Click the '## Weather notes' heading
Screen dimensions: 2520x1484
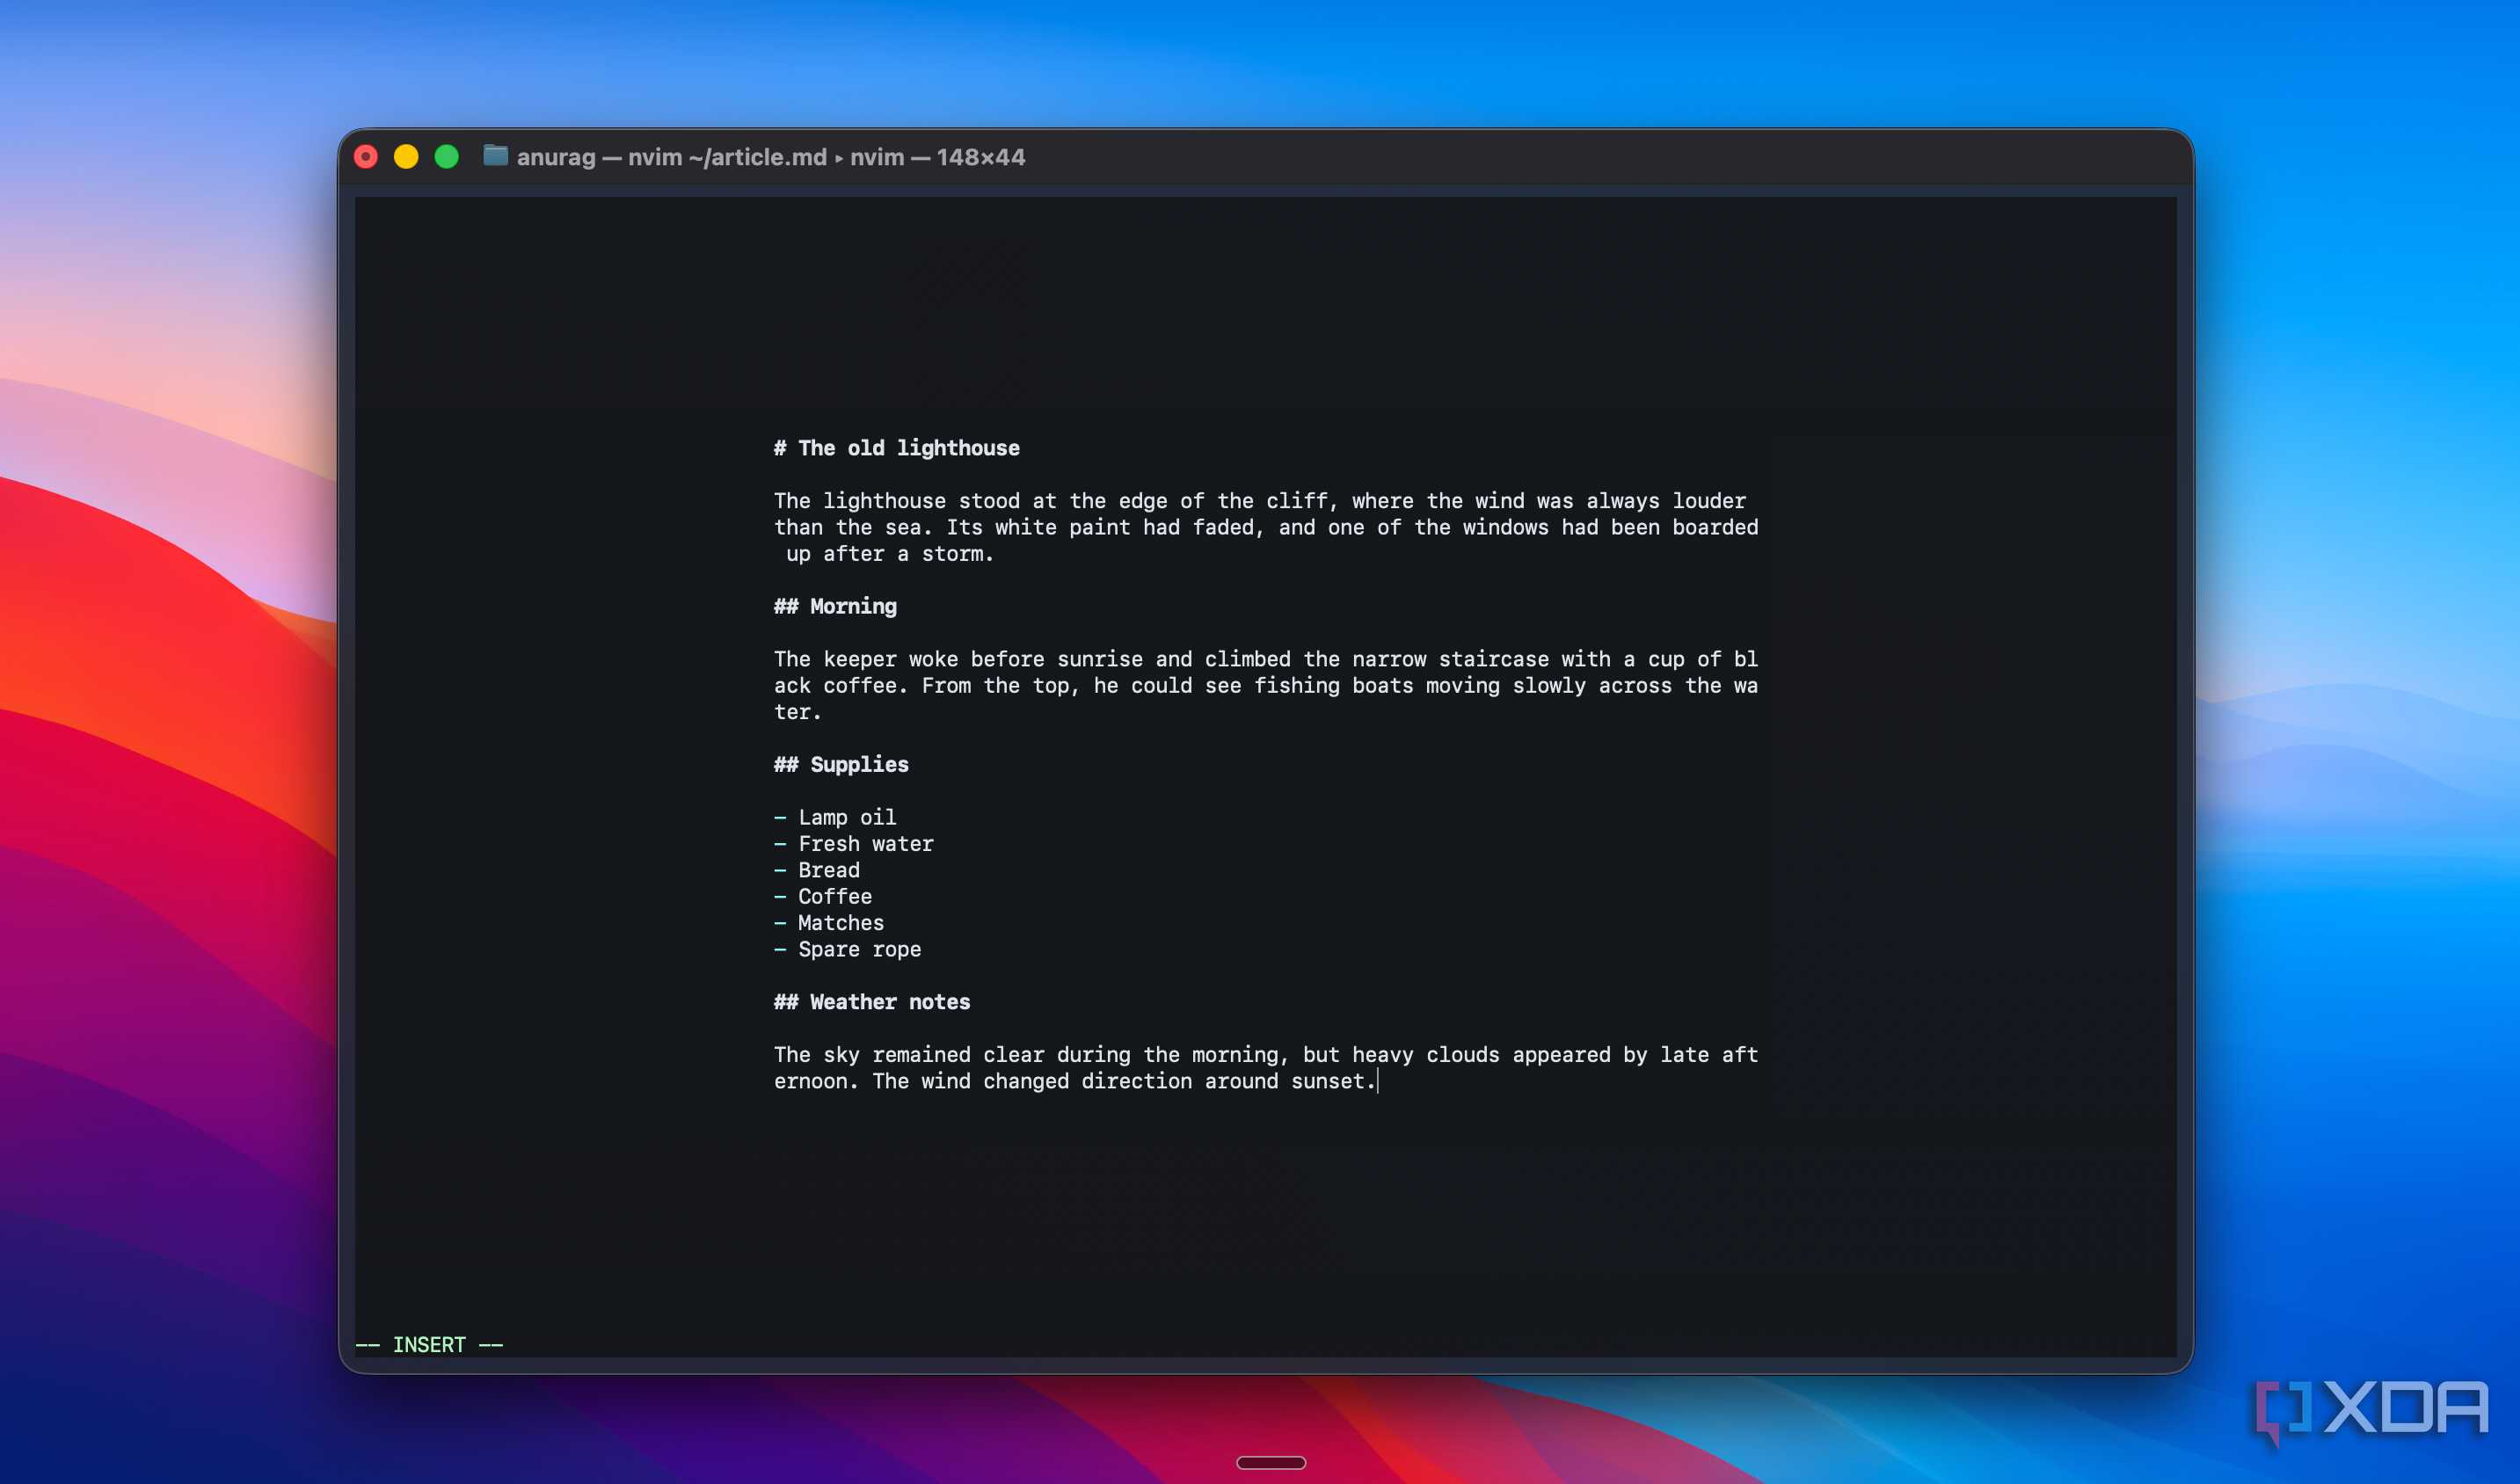coord(872,1002)
